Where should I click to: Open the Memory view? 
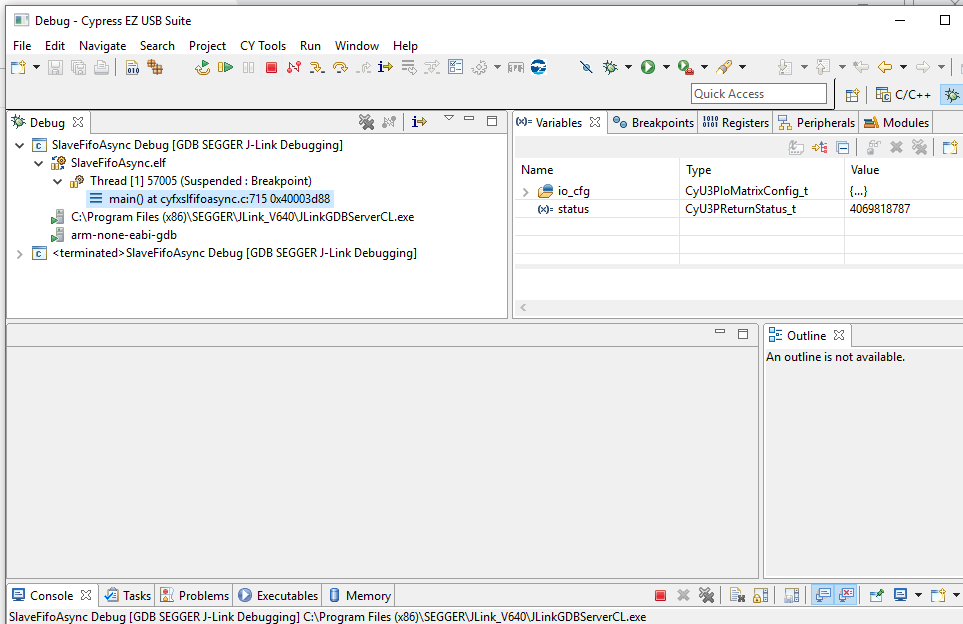coord(366,595)
